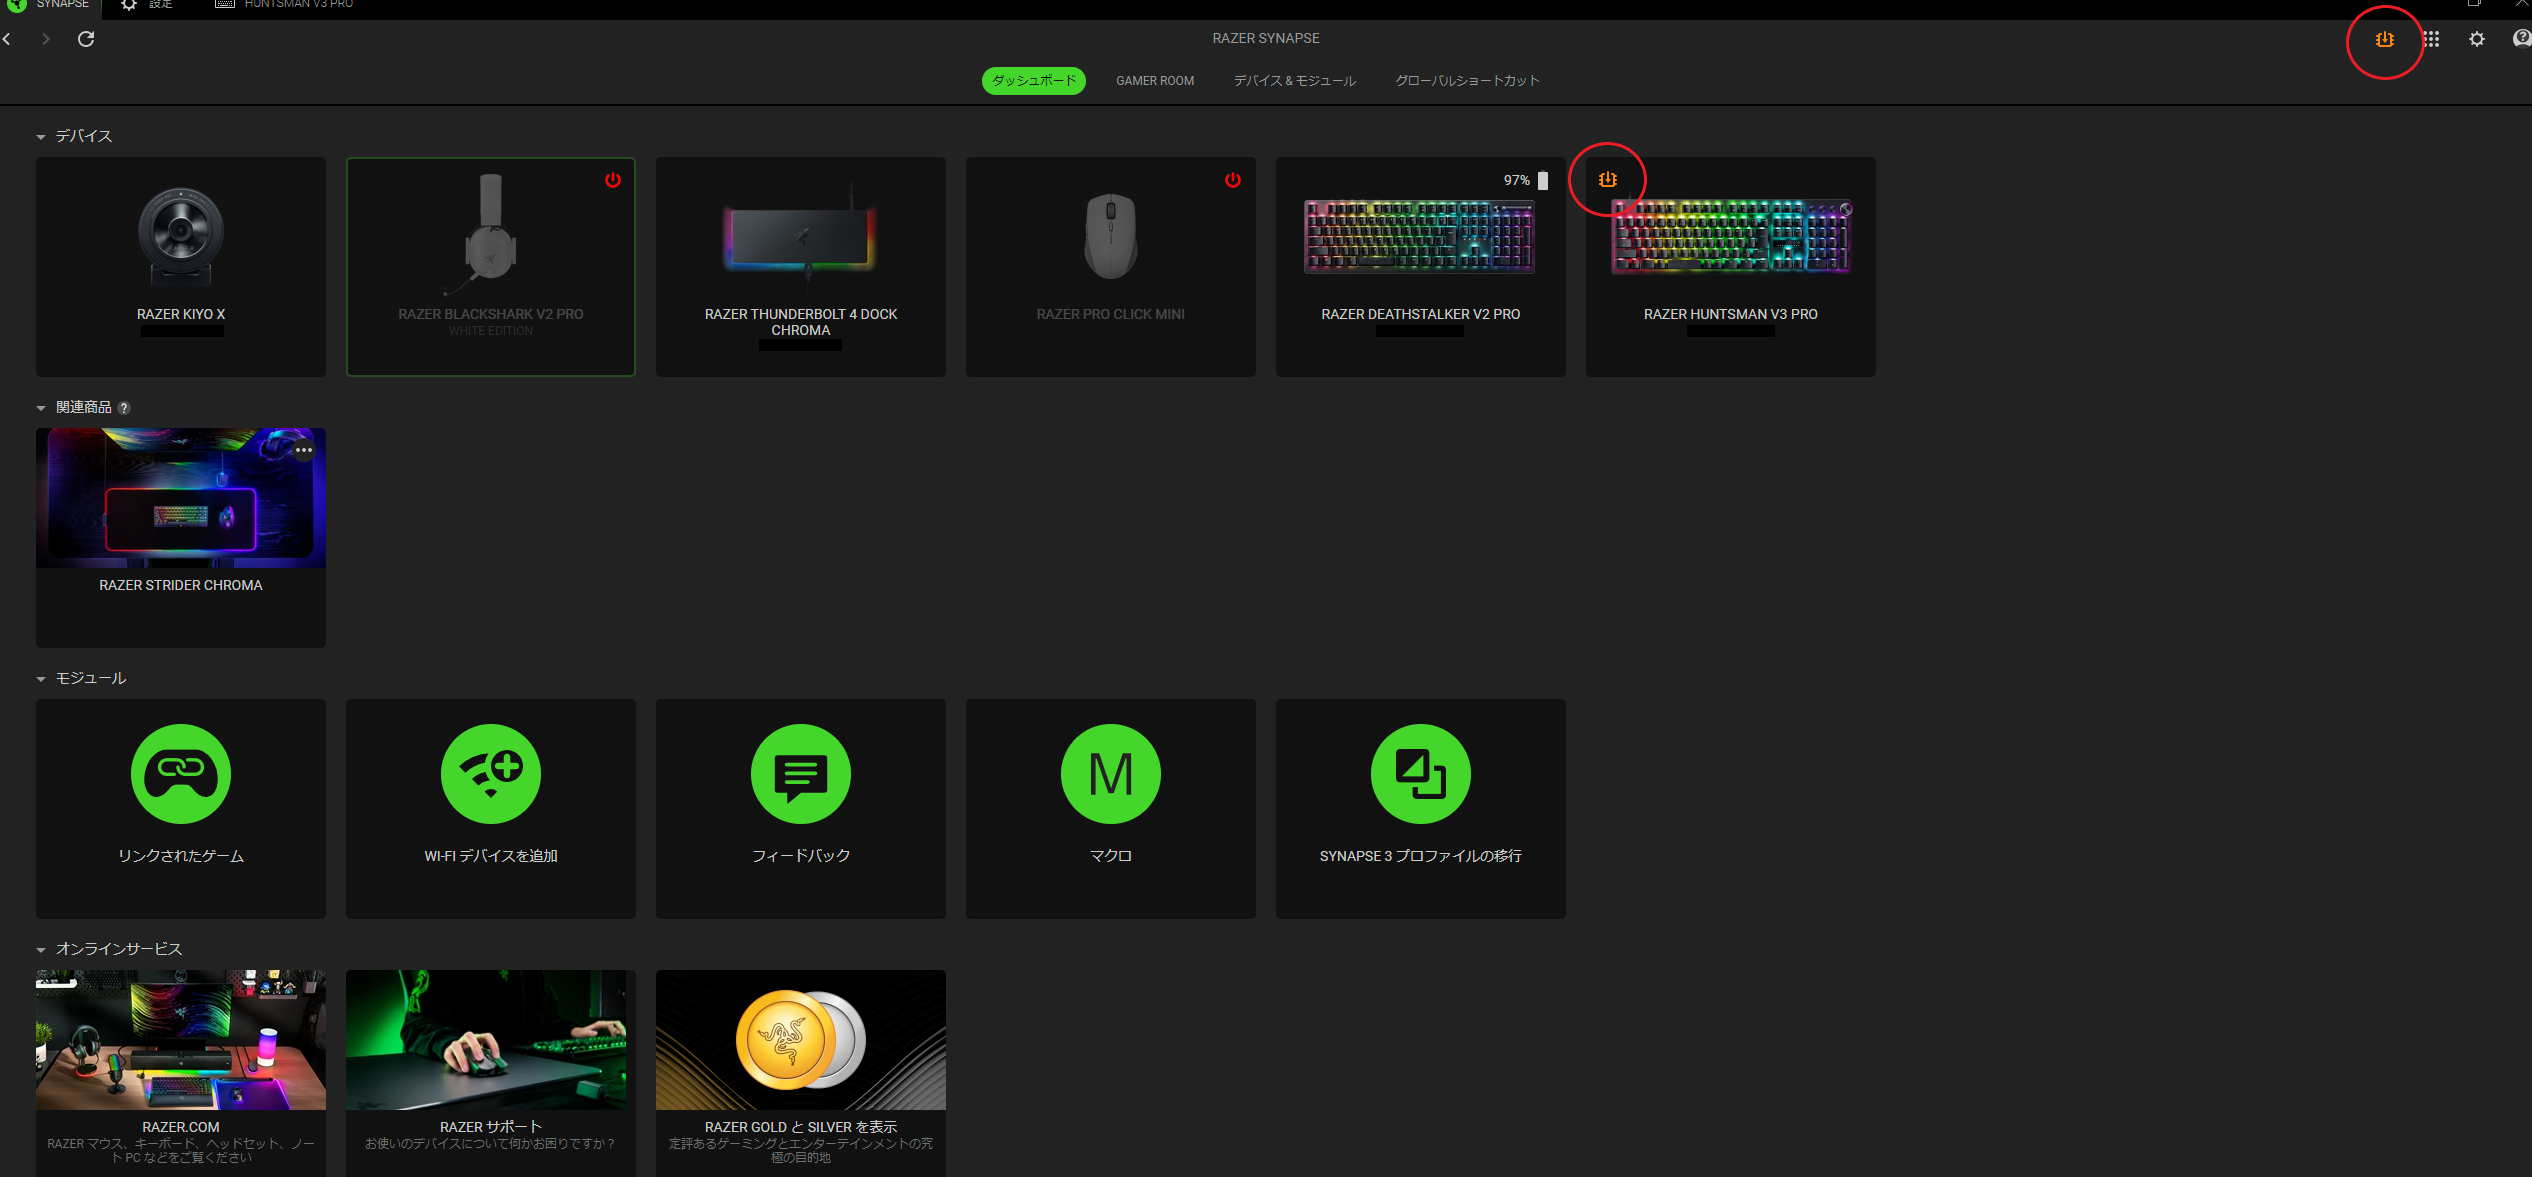Screen dimensions: 2532x1177
Task: Switch to the グローバルショートカット tab
Action: coord(1467,81)
